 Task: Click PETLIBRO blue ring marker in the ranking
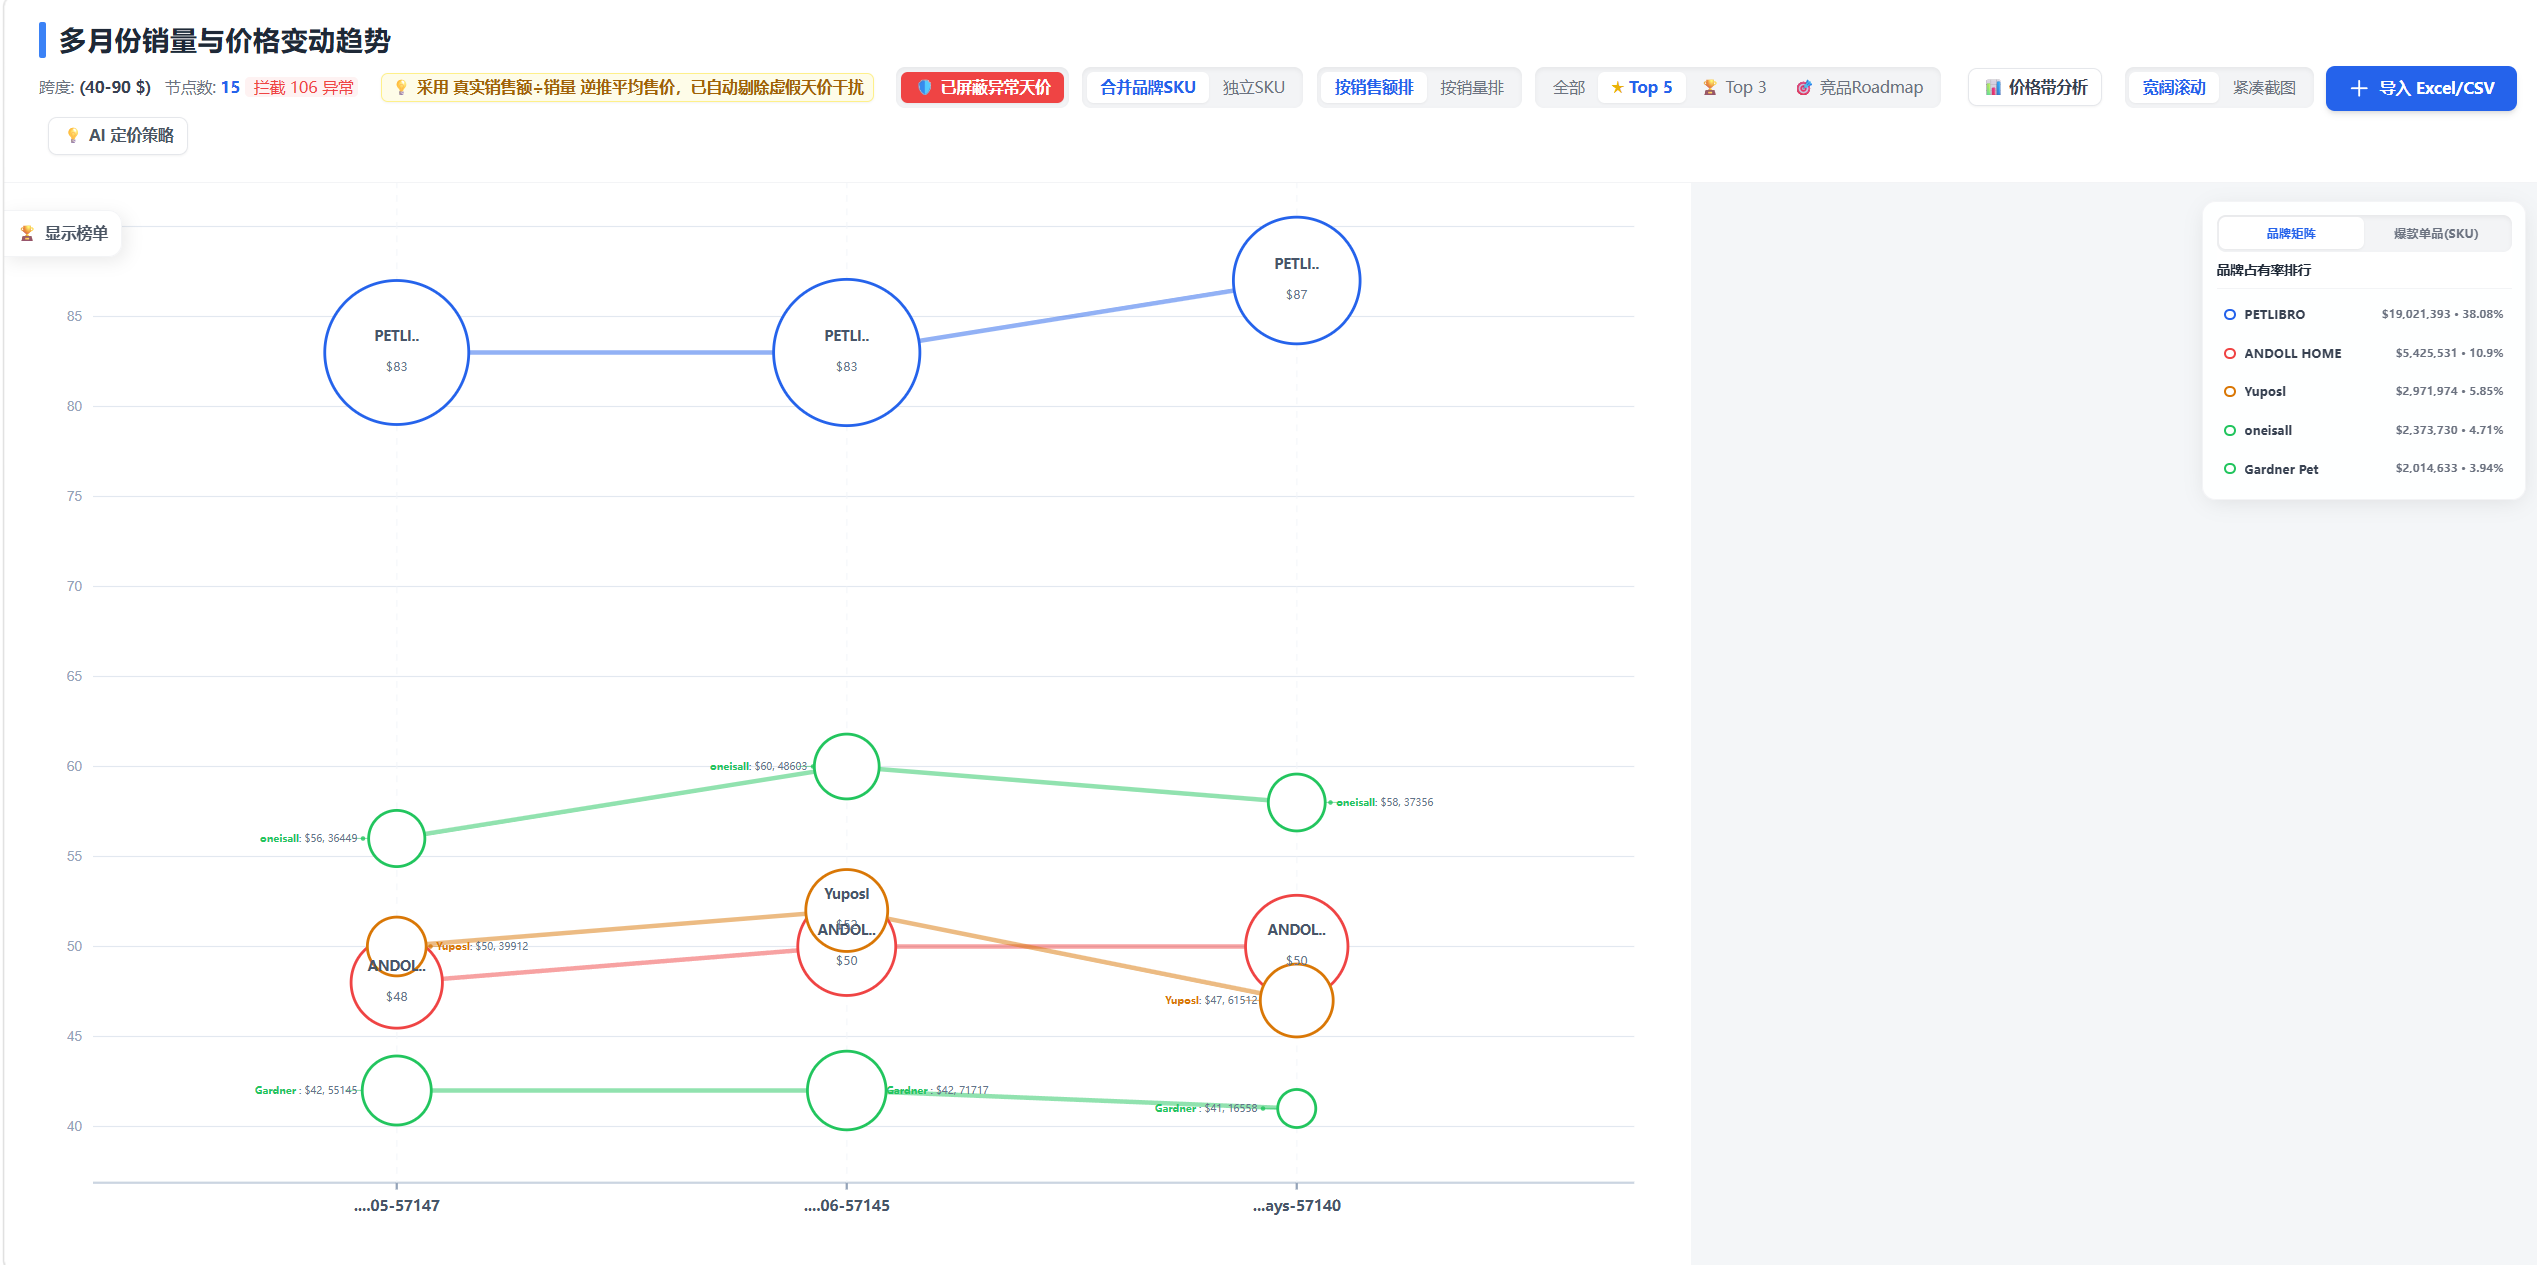[x=2229, y=314]
